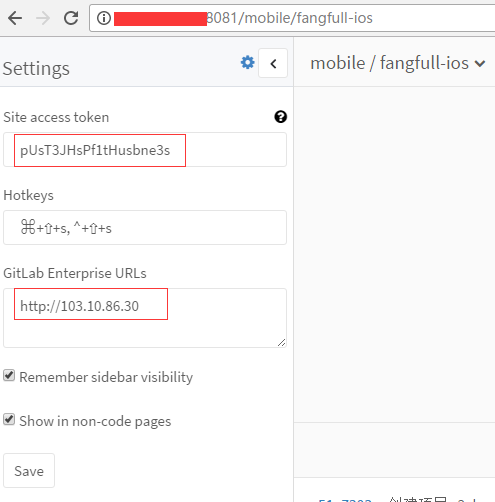Click inside the Hotkeys input field
This screenshot has width=495, height=502.
pos(145,227)
